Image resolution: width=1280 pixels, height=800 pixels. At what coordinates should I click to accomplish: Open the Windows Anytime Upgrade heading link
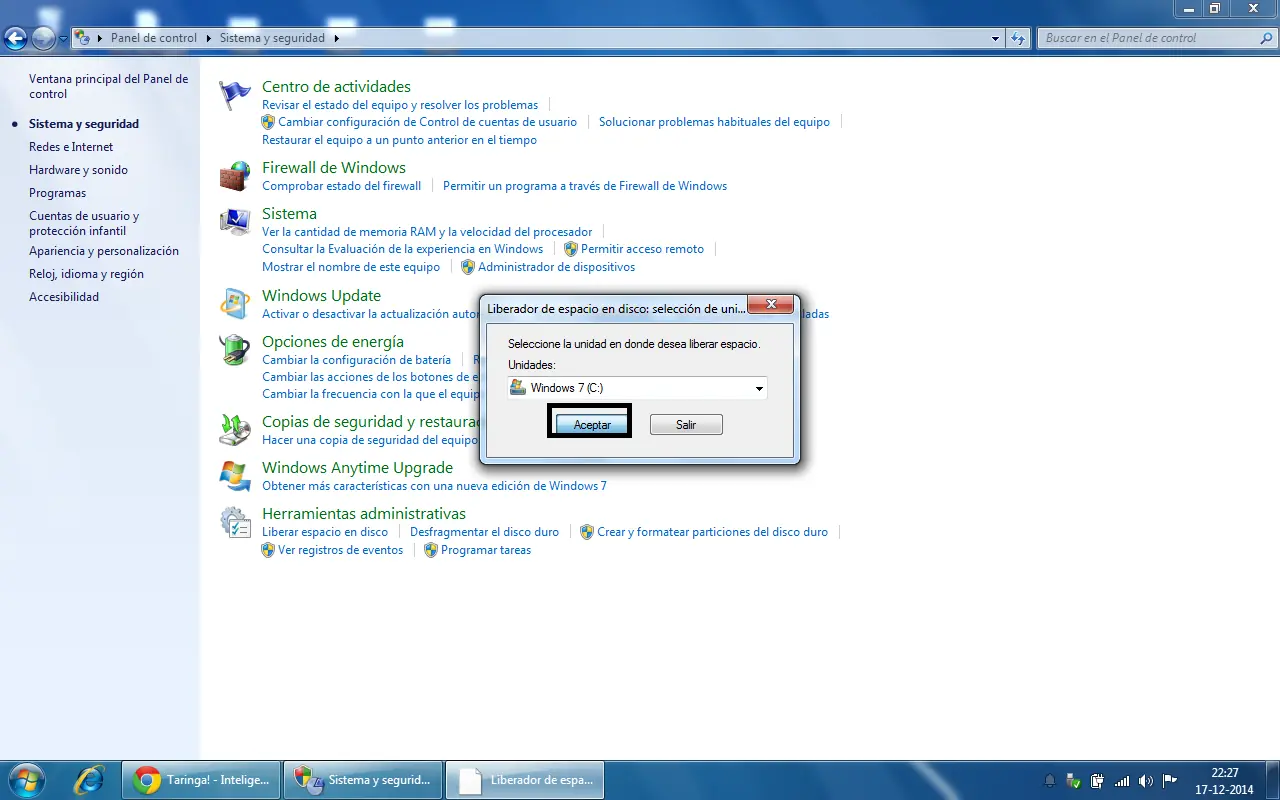click(x=357, y=467)
